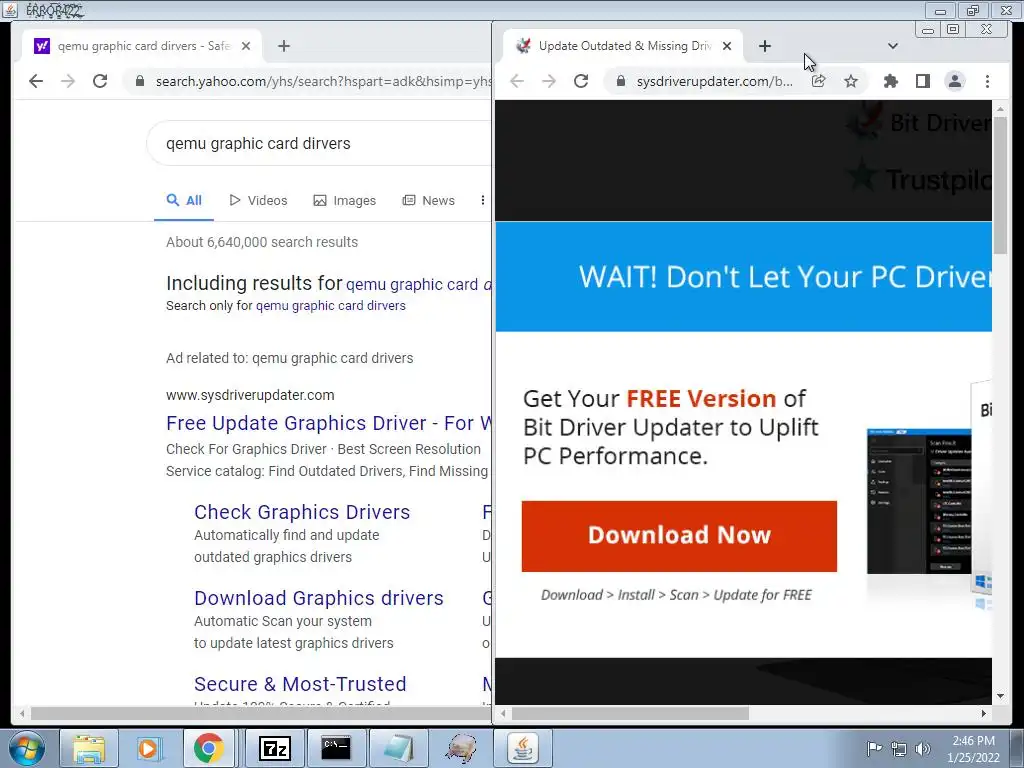
Task: Open the notepad-like taskbar icon
Action: click(398, 748)
